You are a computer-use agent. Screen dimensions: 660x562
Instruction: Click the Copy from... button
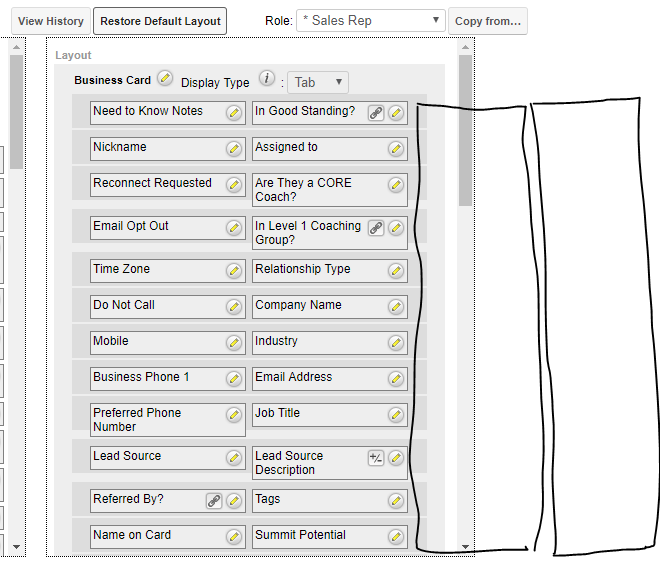click(x=488, y=21)
